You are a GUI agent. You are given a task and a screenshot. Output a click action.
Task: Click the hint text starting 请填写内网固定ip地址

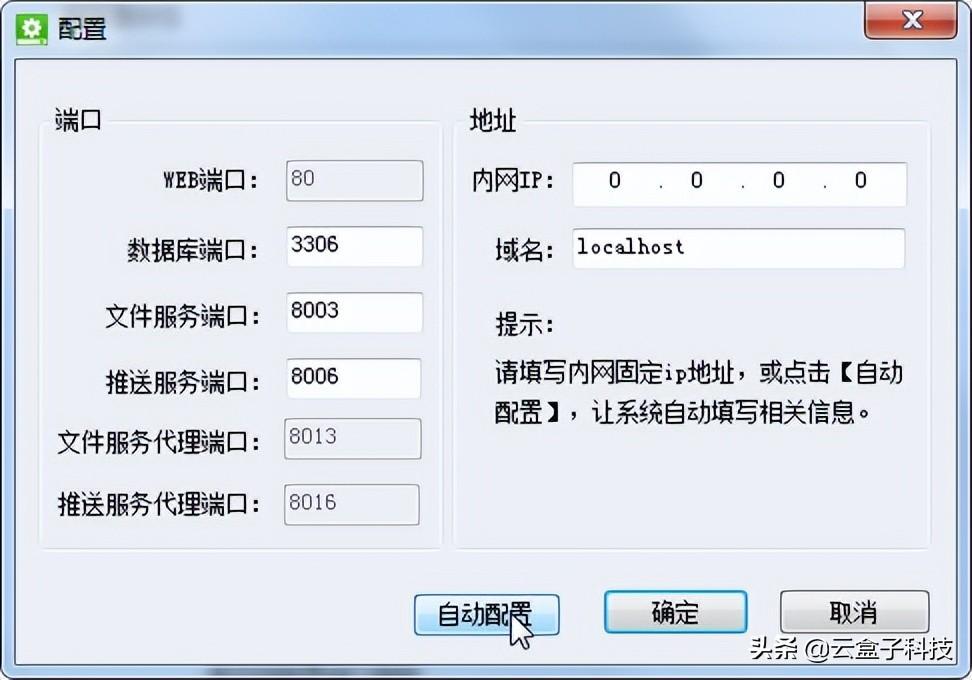tap(698, 392)
